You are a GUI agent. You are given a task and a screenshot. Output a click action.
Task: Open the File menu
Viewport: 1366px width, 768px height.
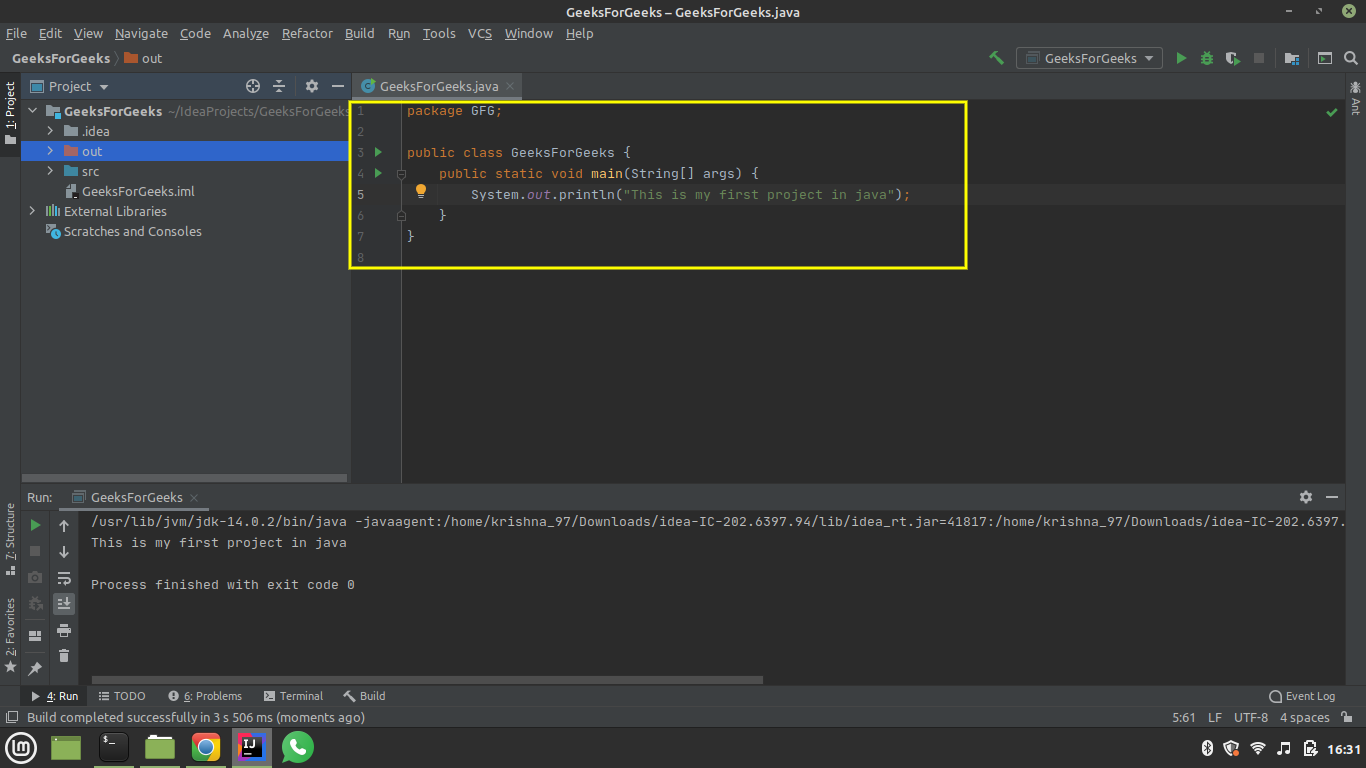click(16, 33)
